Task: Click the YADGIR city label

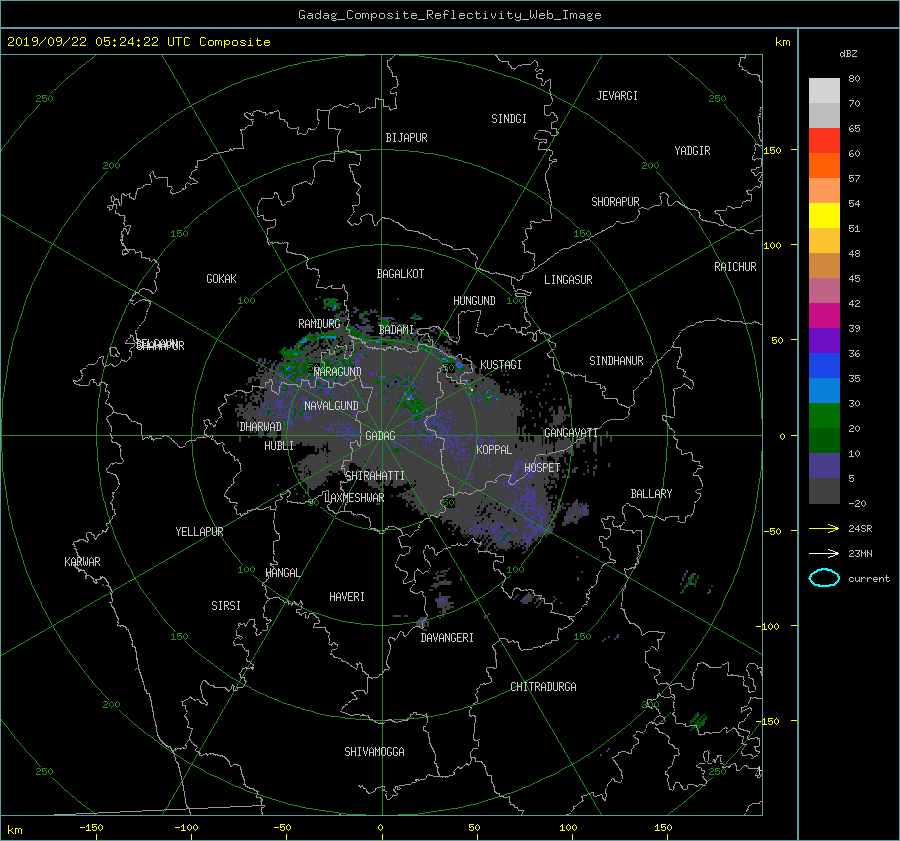Action: pos(692,151)
